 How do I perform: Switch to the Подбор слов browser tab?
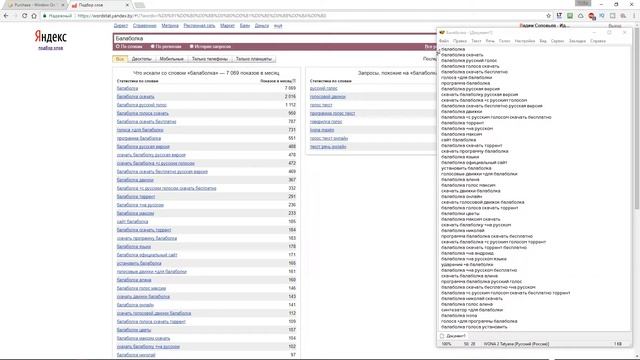pos(98,5)
